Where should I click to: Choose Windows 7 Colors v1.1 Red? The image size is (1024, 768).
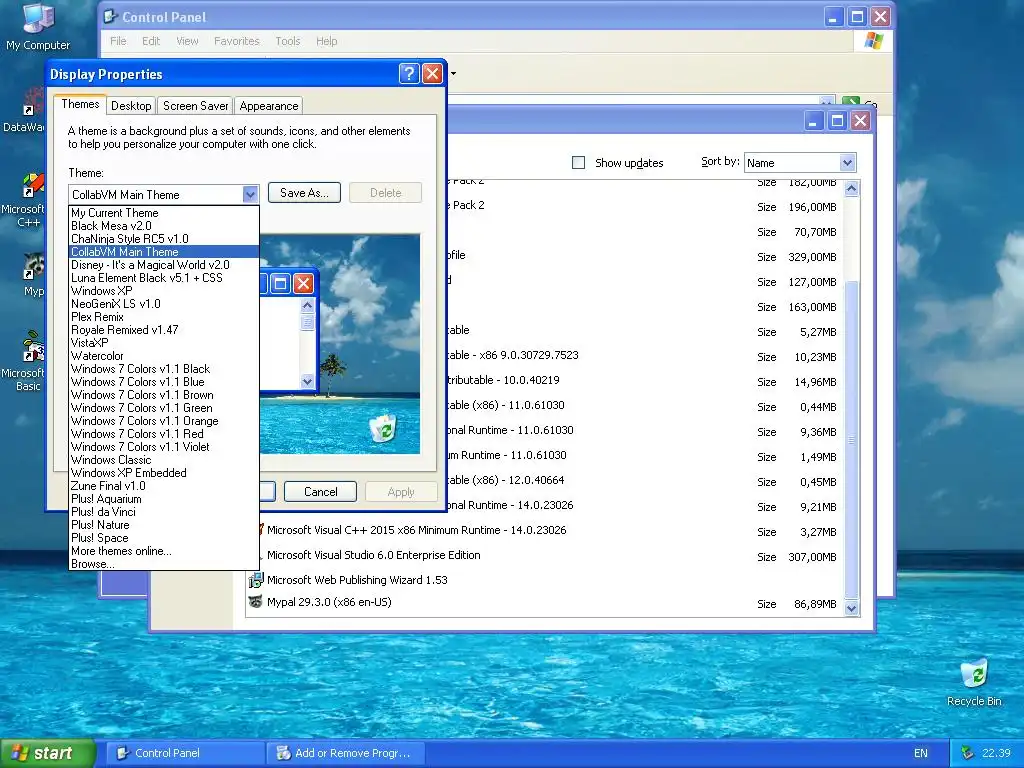coord(164,434)
